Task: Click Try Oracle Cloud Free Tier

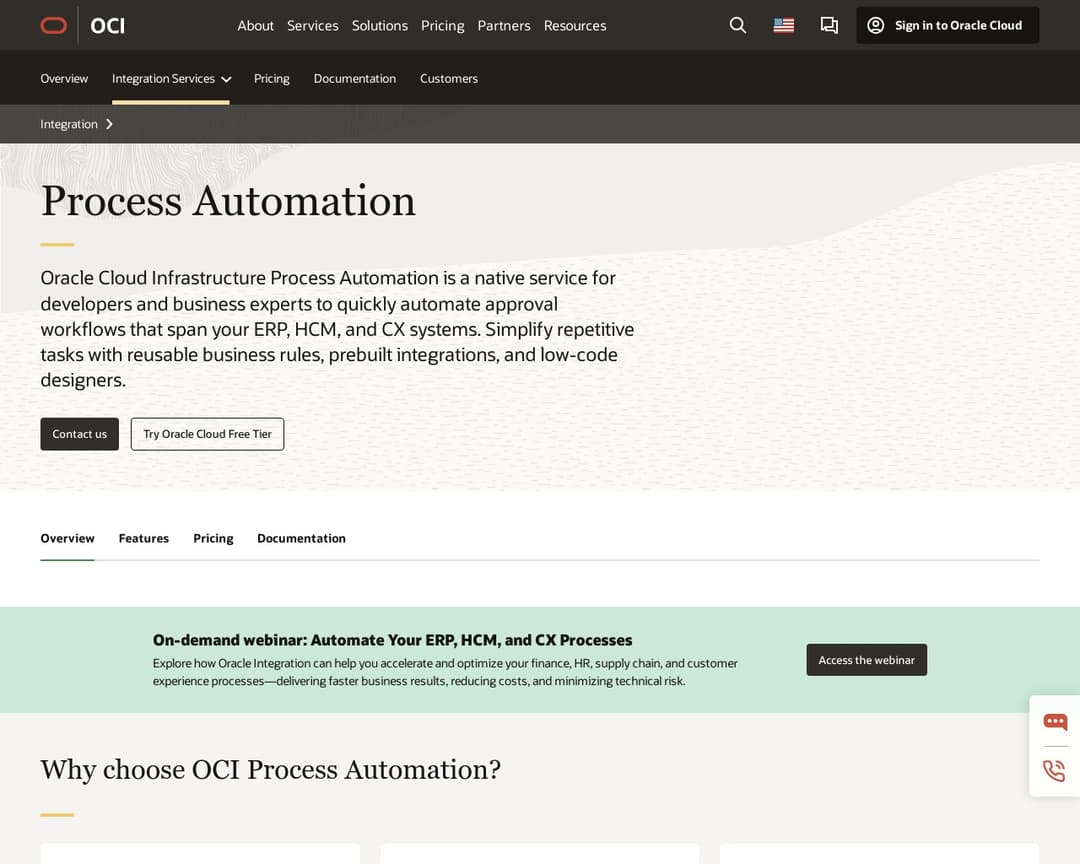Action: (x=207, y=434)
